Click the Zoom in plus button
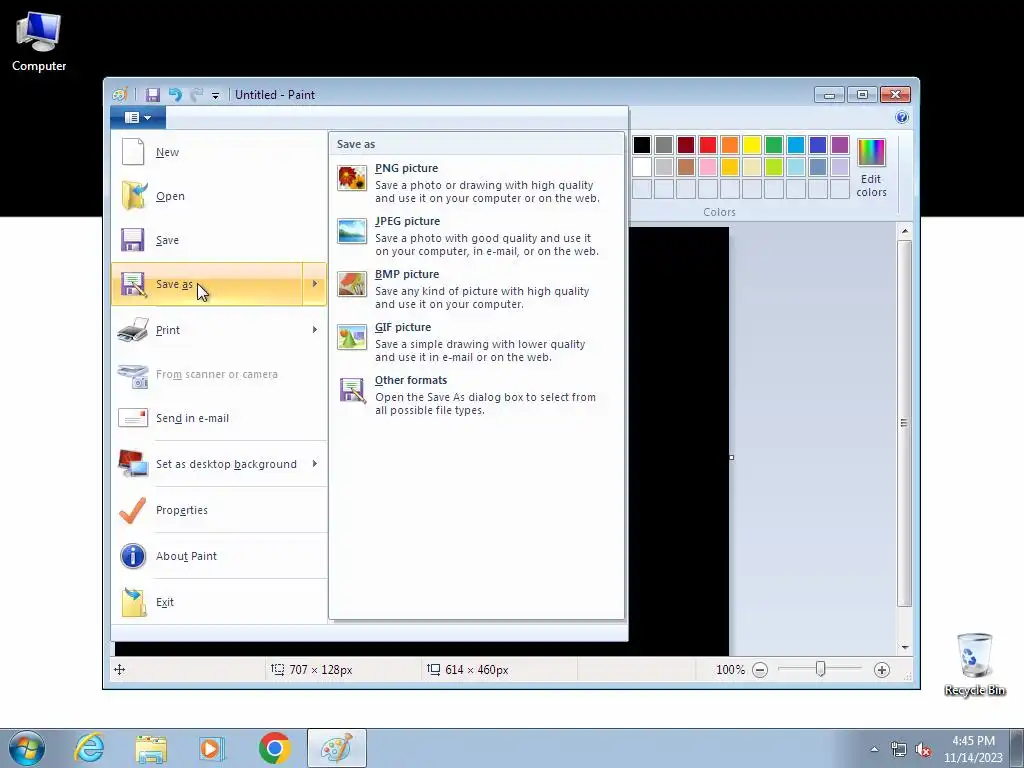 coord(882,669)
